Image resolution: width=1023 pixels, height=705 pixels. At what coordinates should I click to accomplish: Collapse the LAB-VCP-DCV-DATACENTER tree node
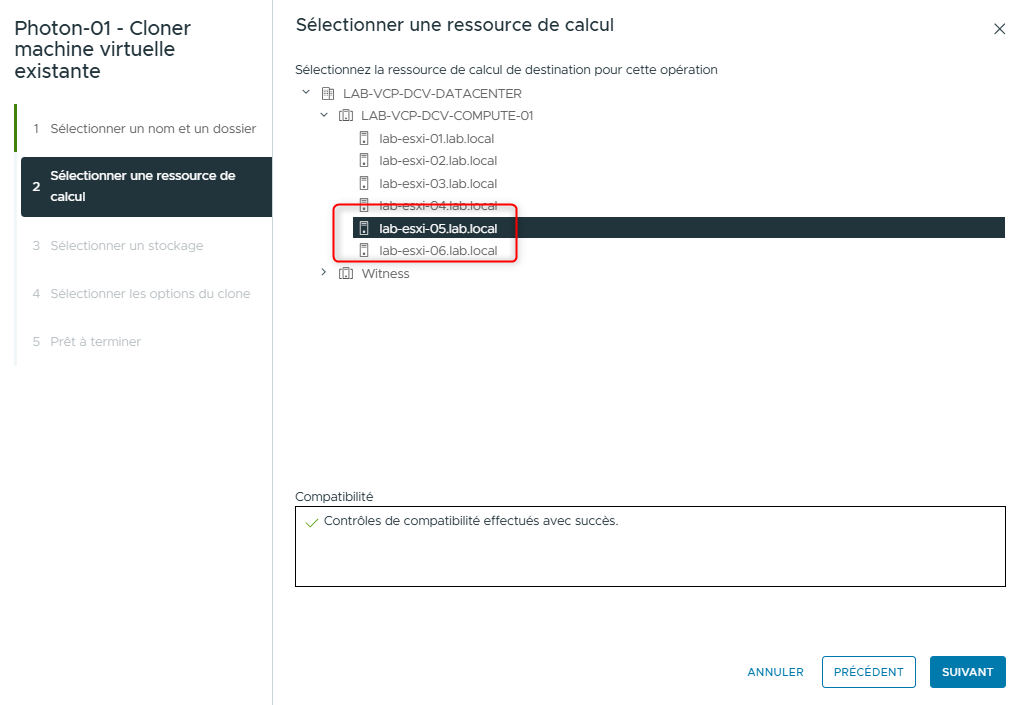[x=306, y=93]
